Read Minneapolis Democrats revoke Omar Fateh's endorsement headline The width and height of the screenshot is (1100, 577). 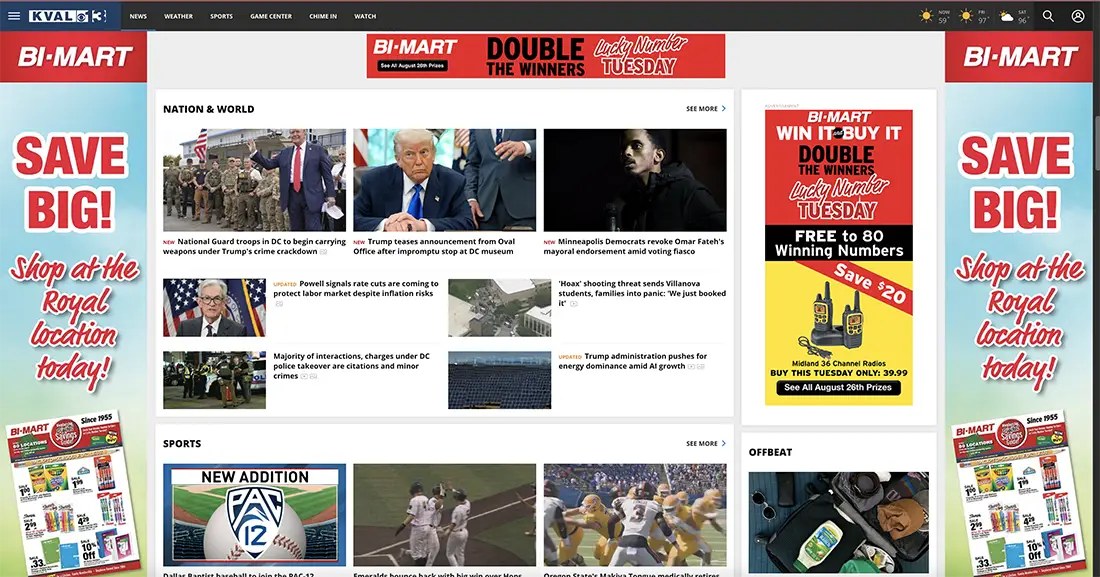[x=634, y=246]
